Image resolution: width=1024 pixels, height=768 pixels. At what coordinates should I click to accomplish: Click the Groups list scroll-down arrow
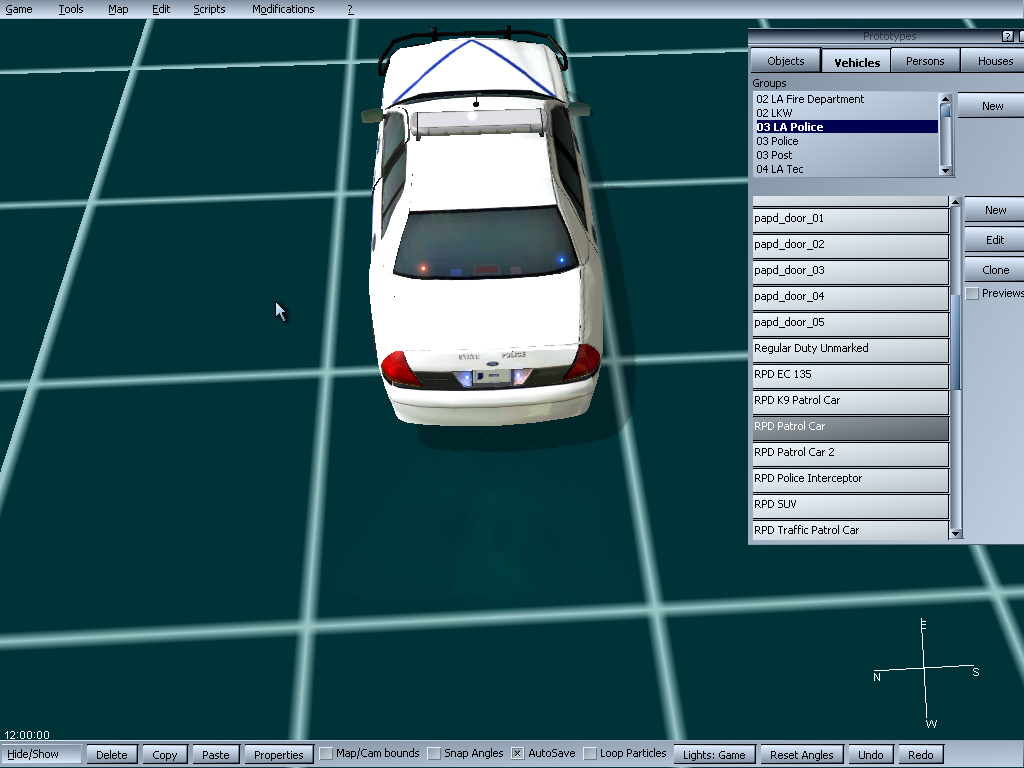[x=945, y=170]
